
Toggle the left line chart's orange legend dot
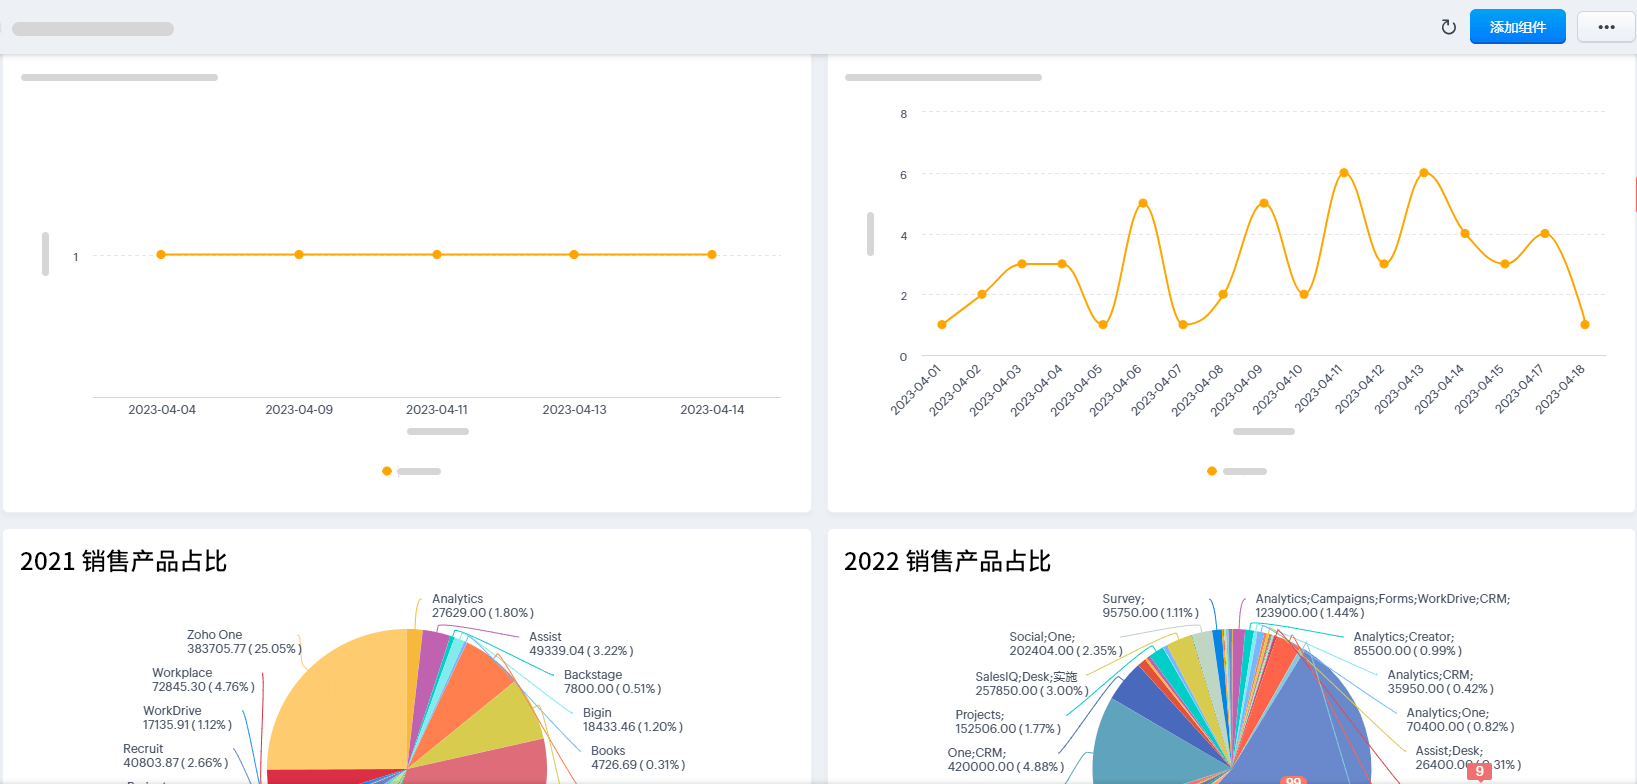click(387, 471)
